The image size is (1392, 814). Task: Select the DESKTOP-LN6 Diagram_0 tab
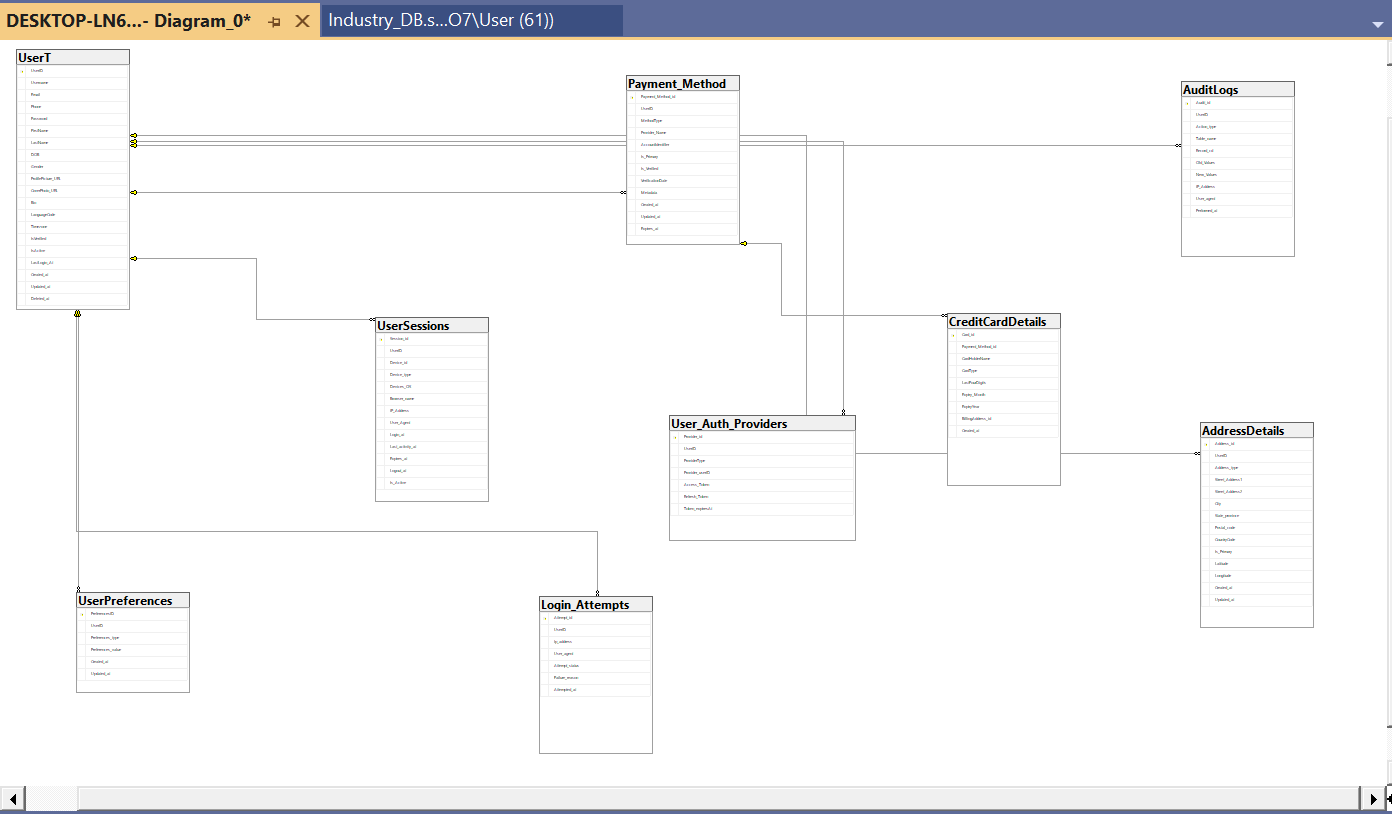(x=128, y=20)
